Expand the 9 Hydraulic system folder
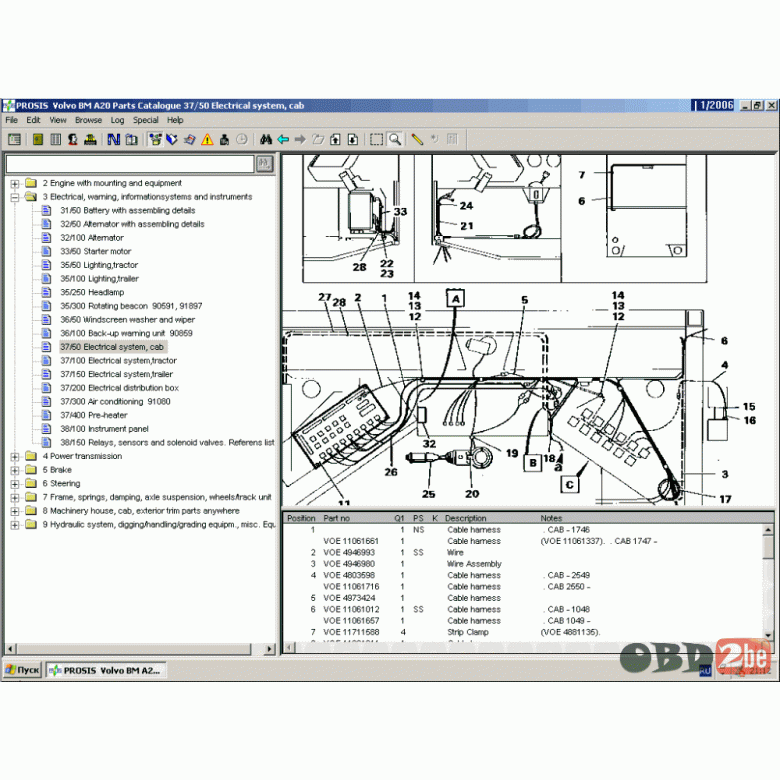Image resolution: width=780 pixels, height=780 pixels. 15,525
